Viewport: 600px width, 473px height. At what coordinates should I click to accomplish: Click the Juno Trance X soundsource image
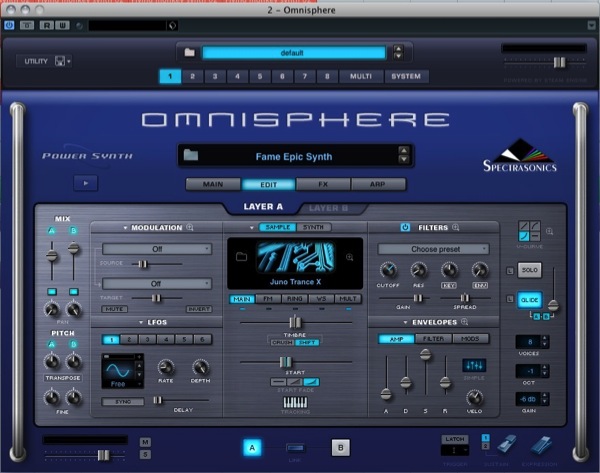coord(295,256)
